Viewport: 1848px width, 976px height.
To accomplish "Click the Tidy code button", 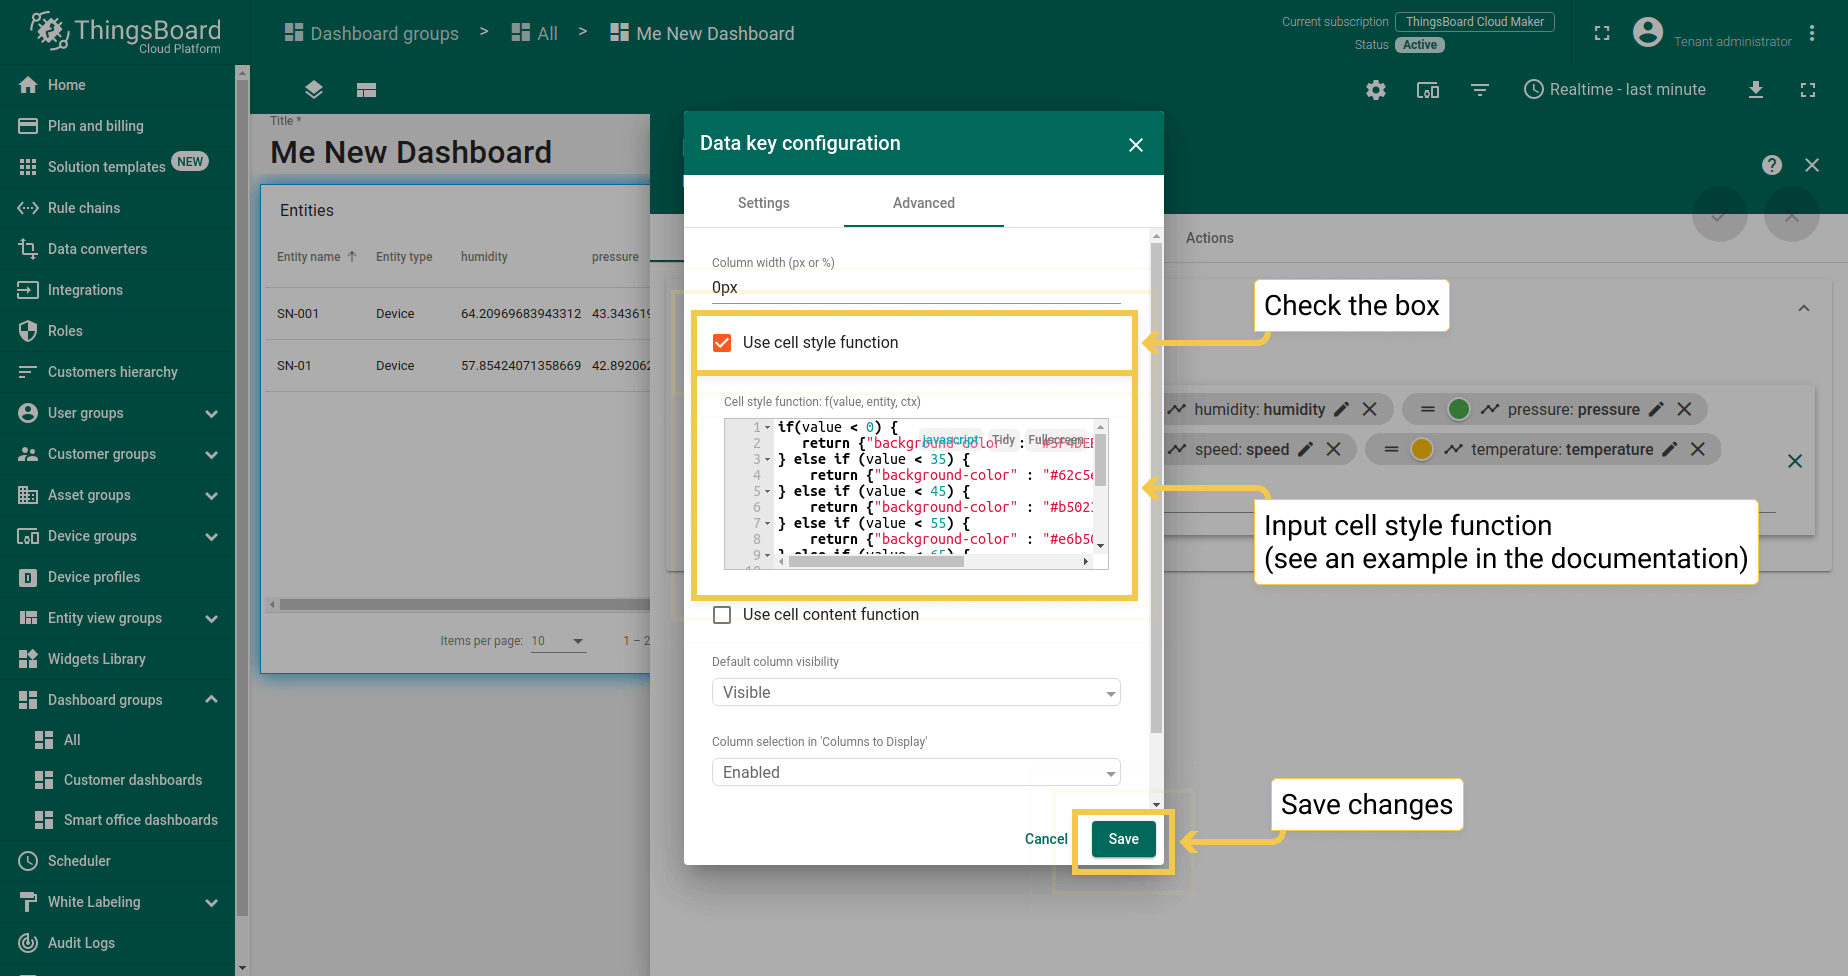I will 1004,440.
